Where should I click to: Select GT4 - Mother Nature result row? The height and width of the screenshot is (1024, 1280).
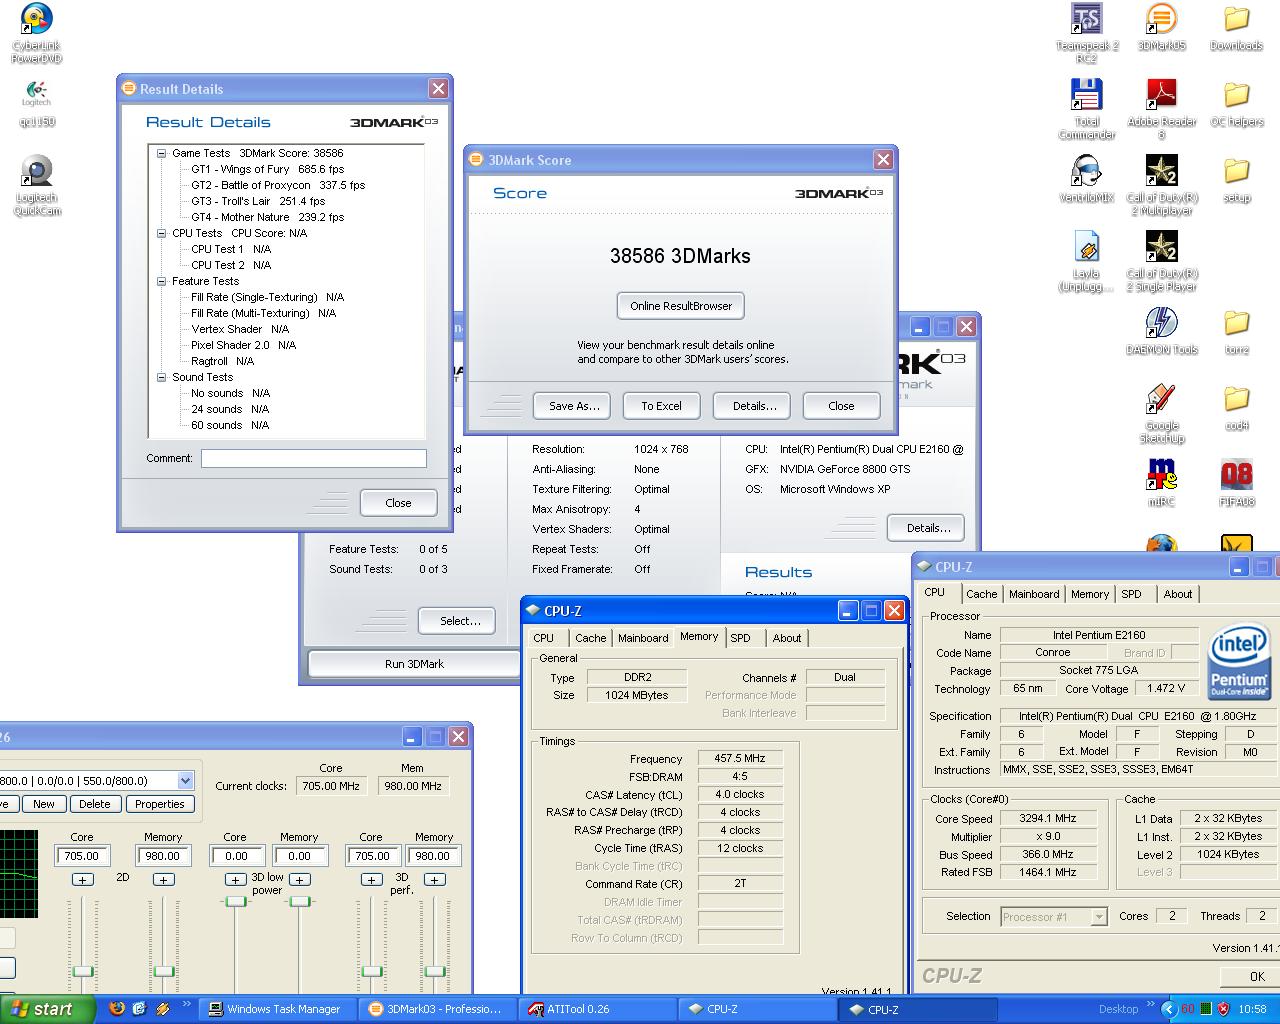[267, 217]
